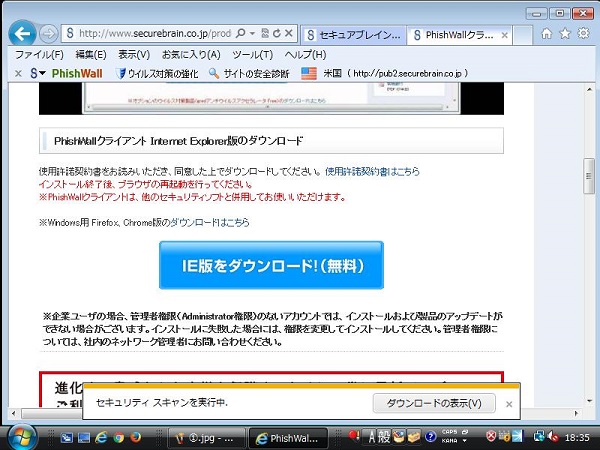Expand the PhishWall toolbar S dropdown
Viewport: 600px width, 450px height.
click(x=38, y=73)
